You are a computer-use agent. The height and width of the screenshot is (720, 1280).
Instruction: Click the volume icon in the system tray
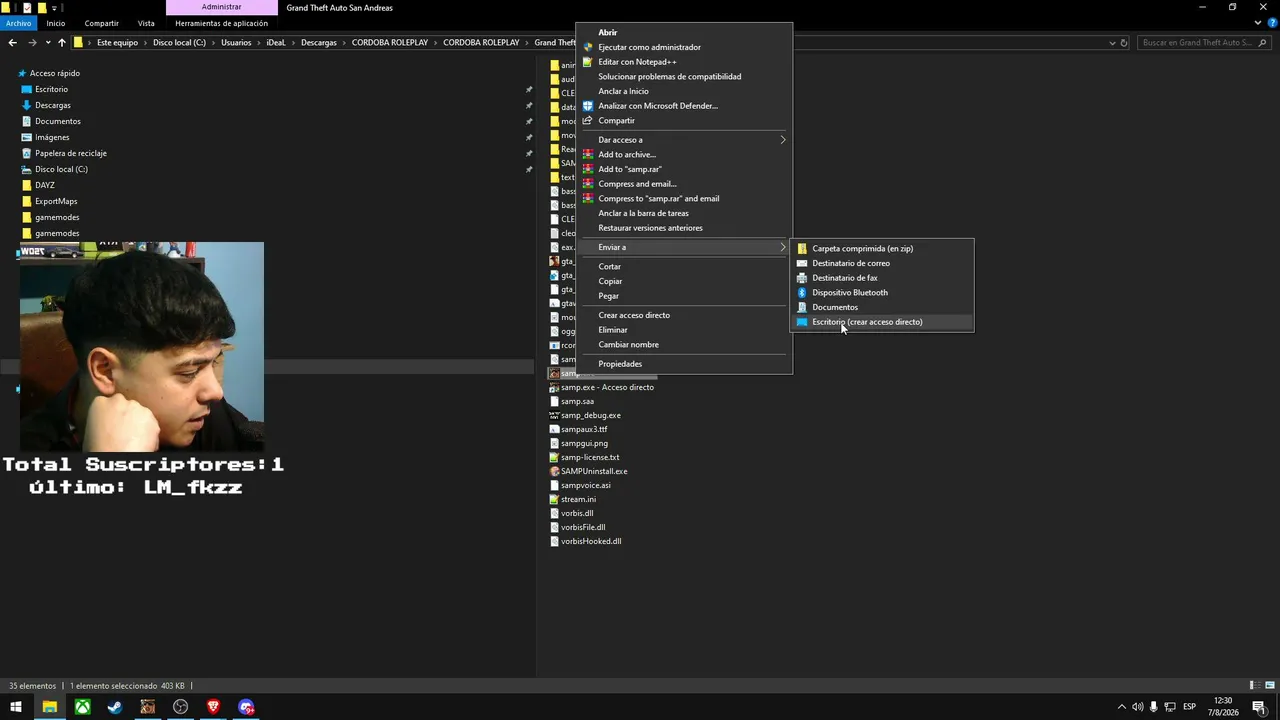tap(1137, 707)
